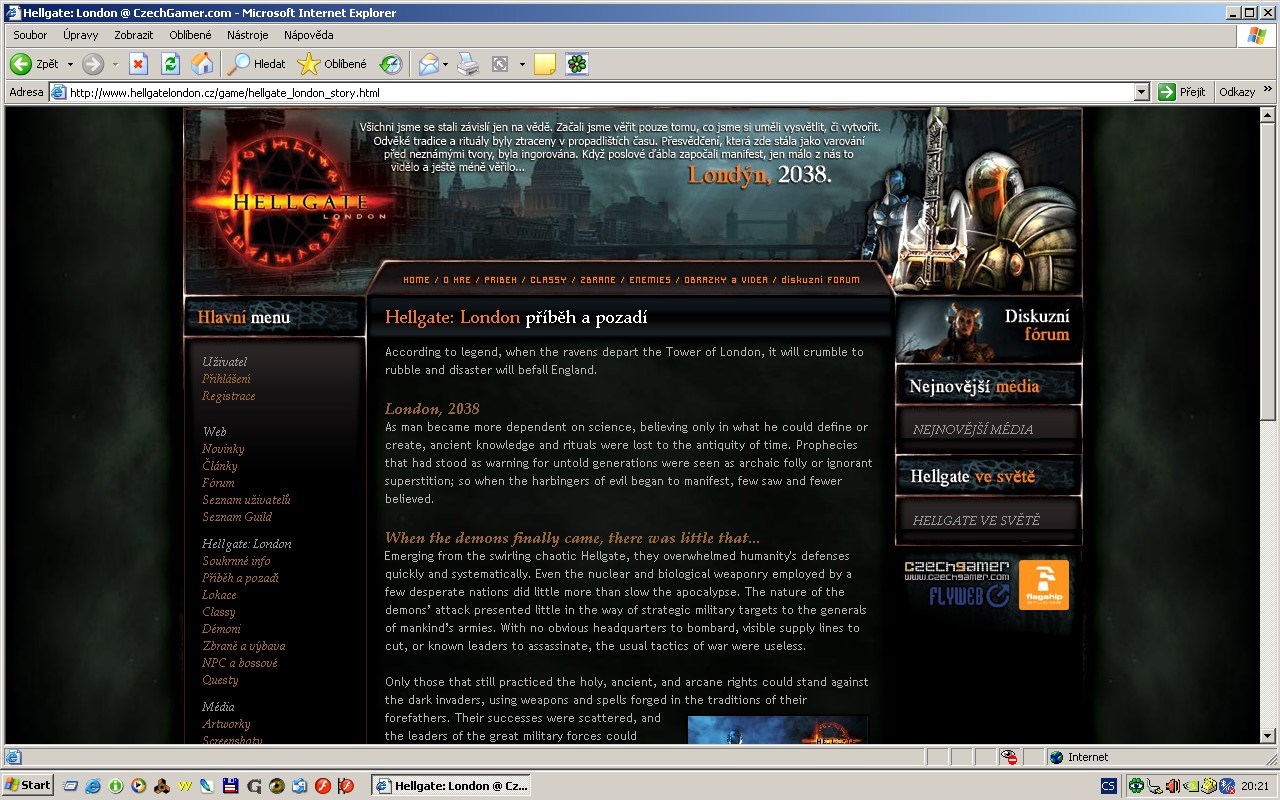Viewport: 1280px width, 800px height.
Task: Expand the address bar dropdown
Action: (x=1142, y=92)
